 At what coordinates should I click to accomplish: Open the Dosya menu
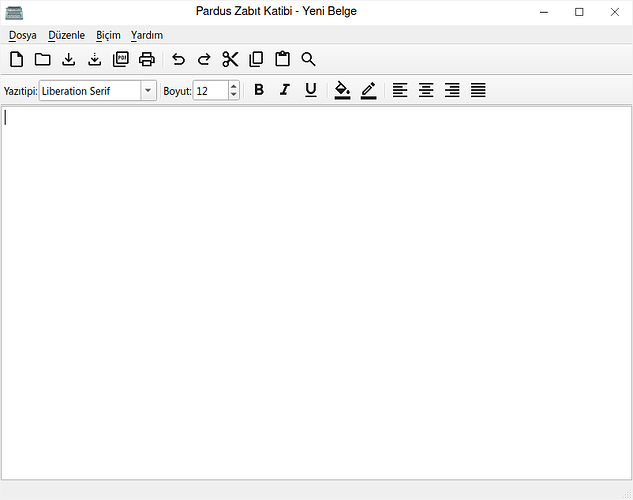(x=22, y=35)
